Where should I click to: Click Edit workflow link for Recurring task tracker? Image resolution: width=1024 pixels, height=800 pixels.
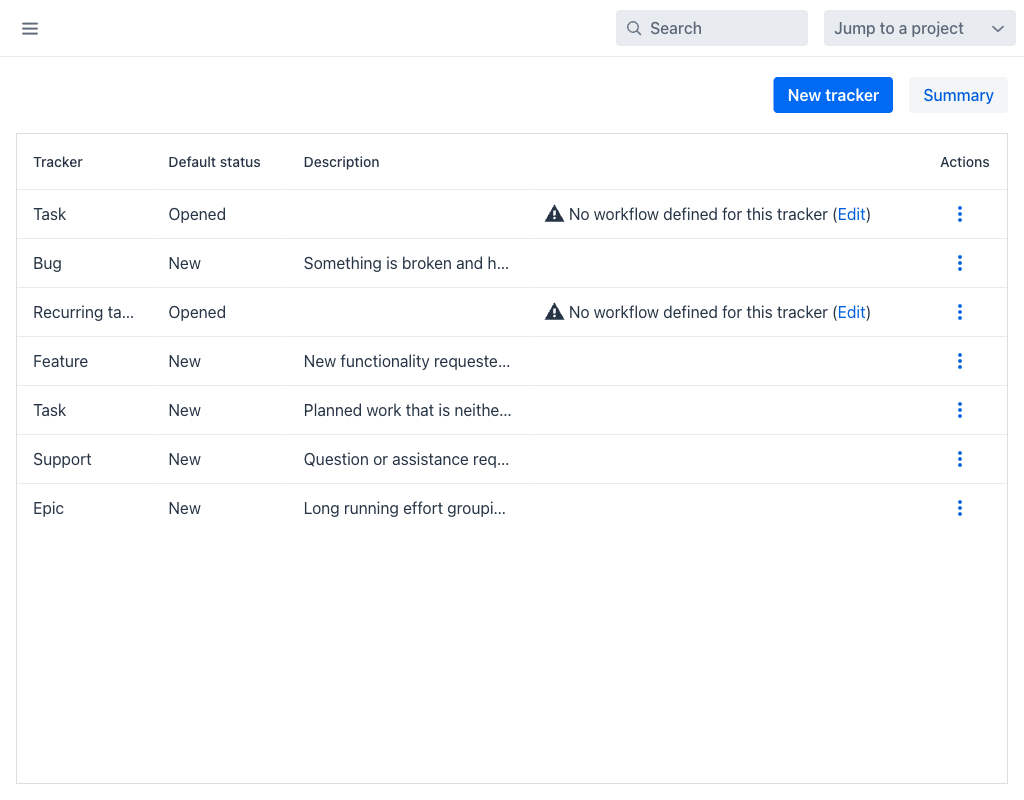(x=851, y=312)
